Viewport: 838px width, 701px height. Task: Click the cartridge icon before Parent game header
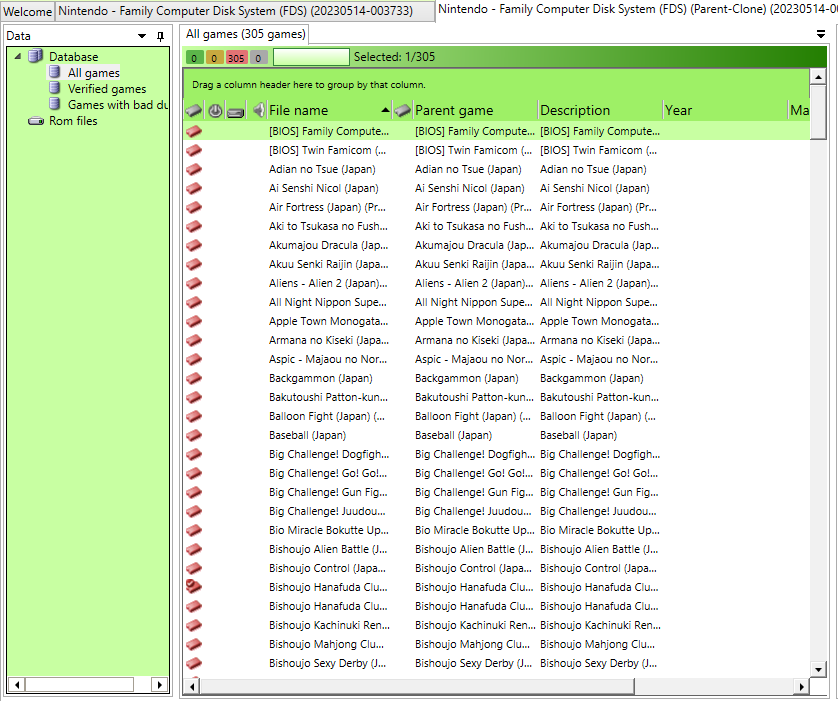402,111
